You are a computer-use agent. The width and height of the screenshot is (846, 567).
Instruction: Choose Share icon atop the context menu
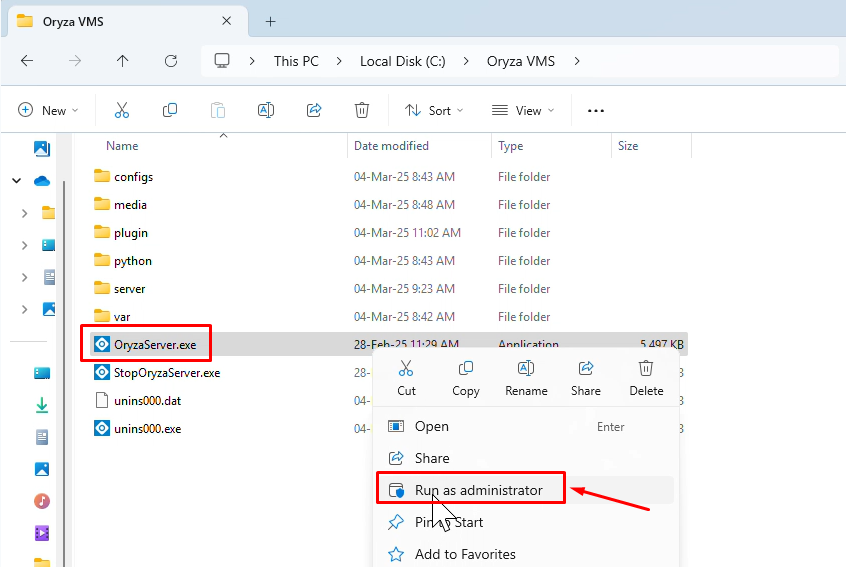point(586,378)
